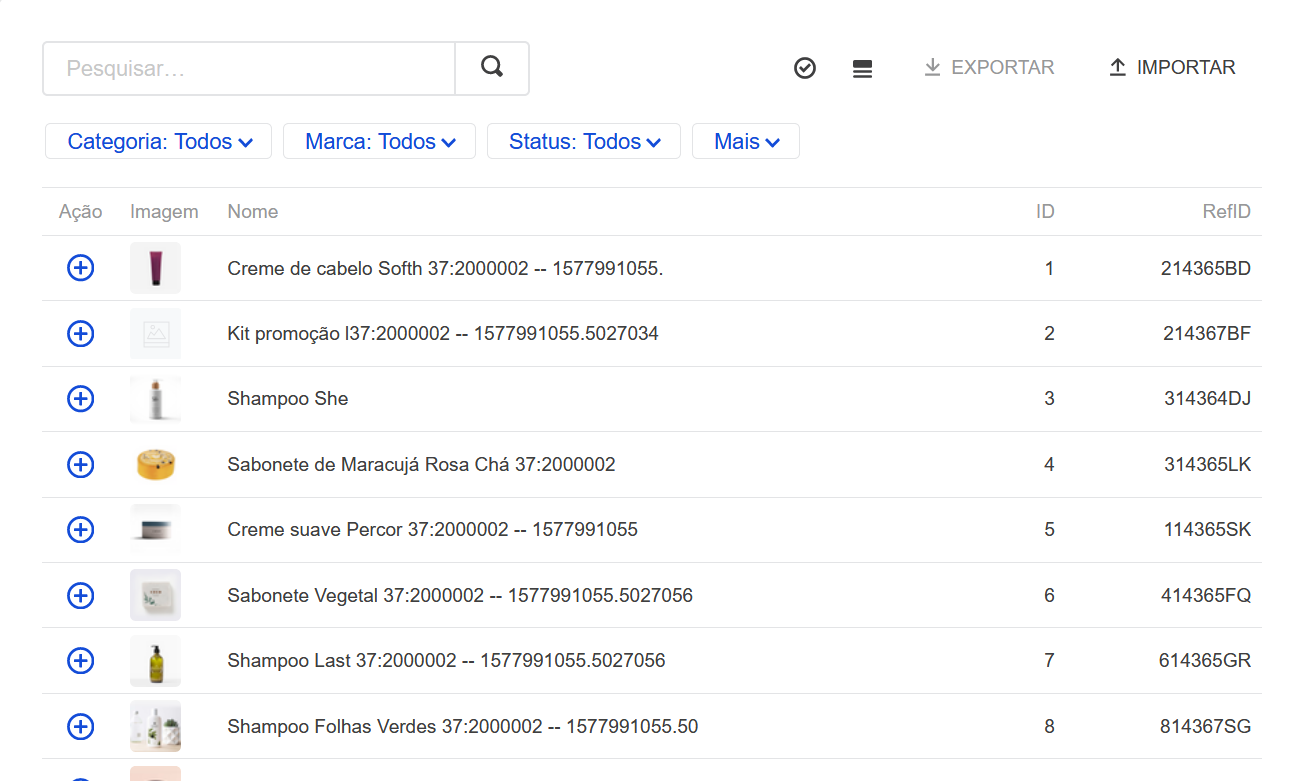Open the Categoria: Todos filter dropdown
This screenshot has width=1299, height=781.
tap(158, 142)
